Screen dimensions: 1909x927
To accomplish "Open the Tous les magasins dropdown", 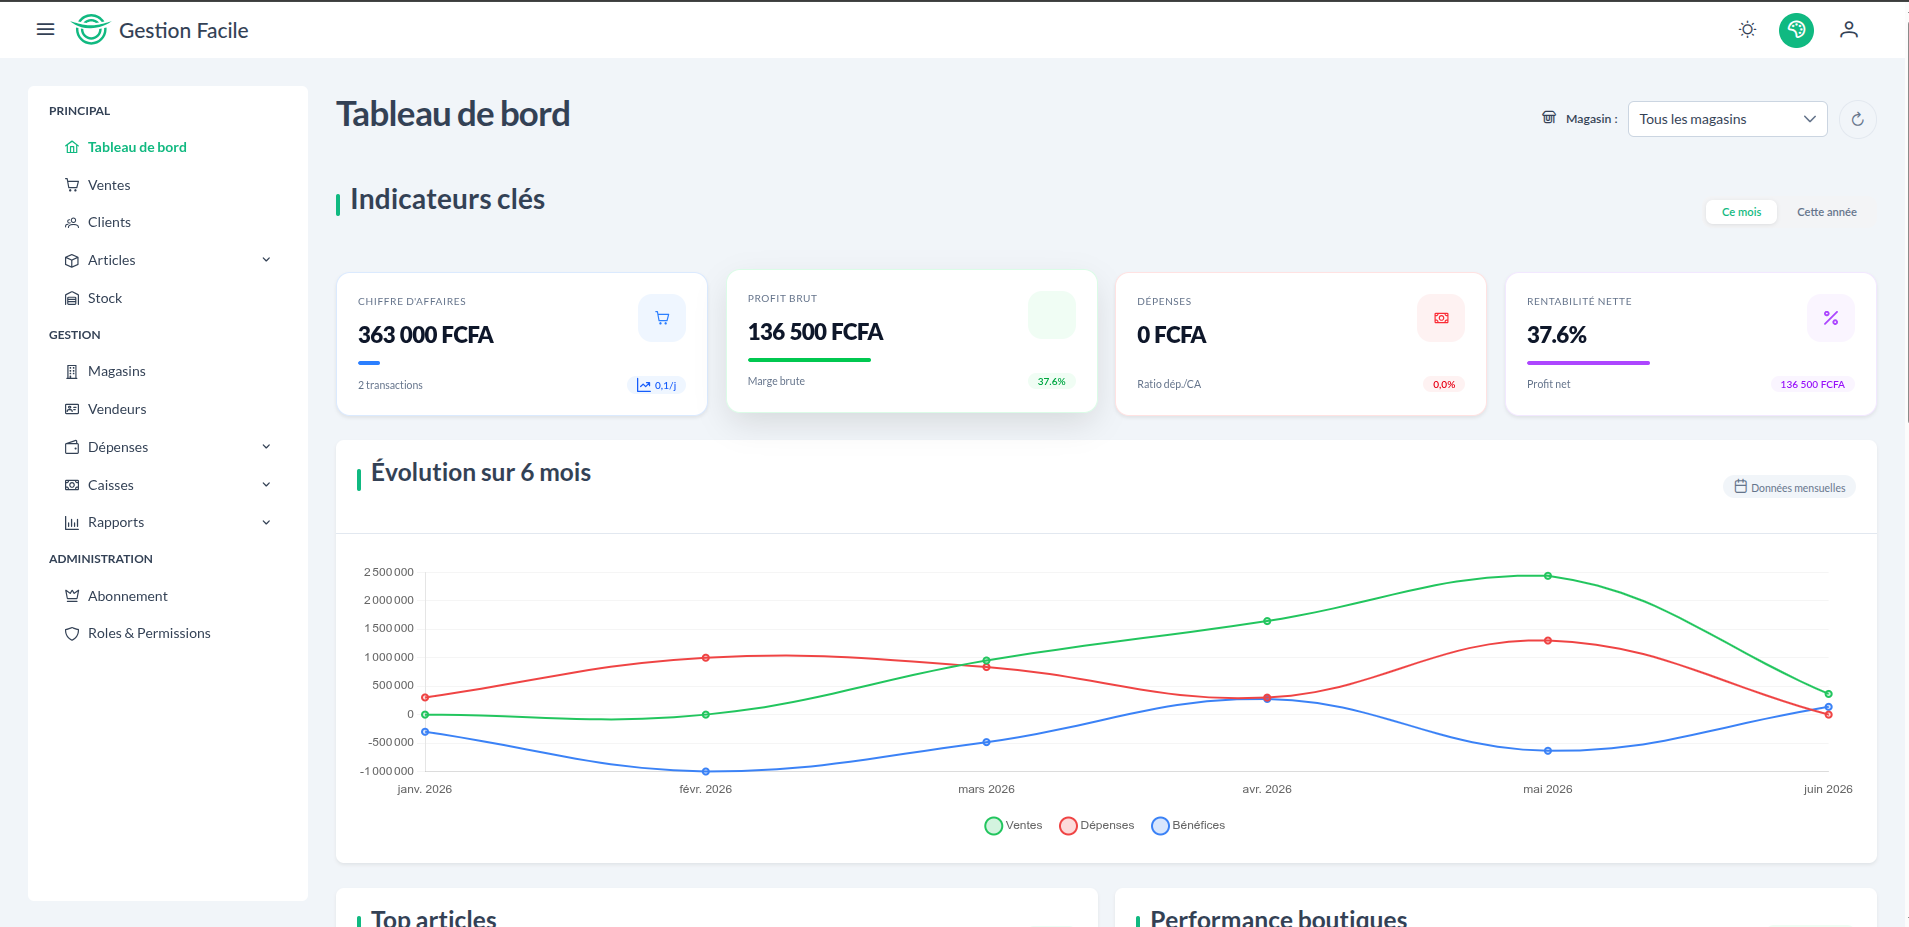I will tap(1727, 119).
